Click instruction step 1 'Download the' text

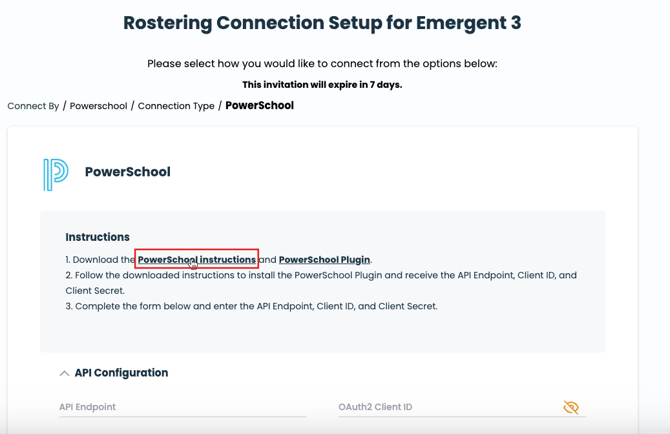100,260
